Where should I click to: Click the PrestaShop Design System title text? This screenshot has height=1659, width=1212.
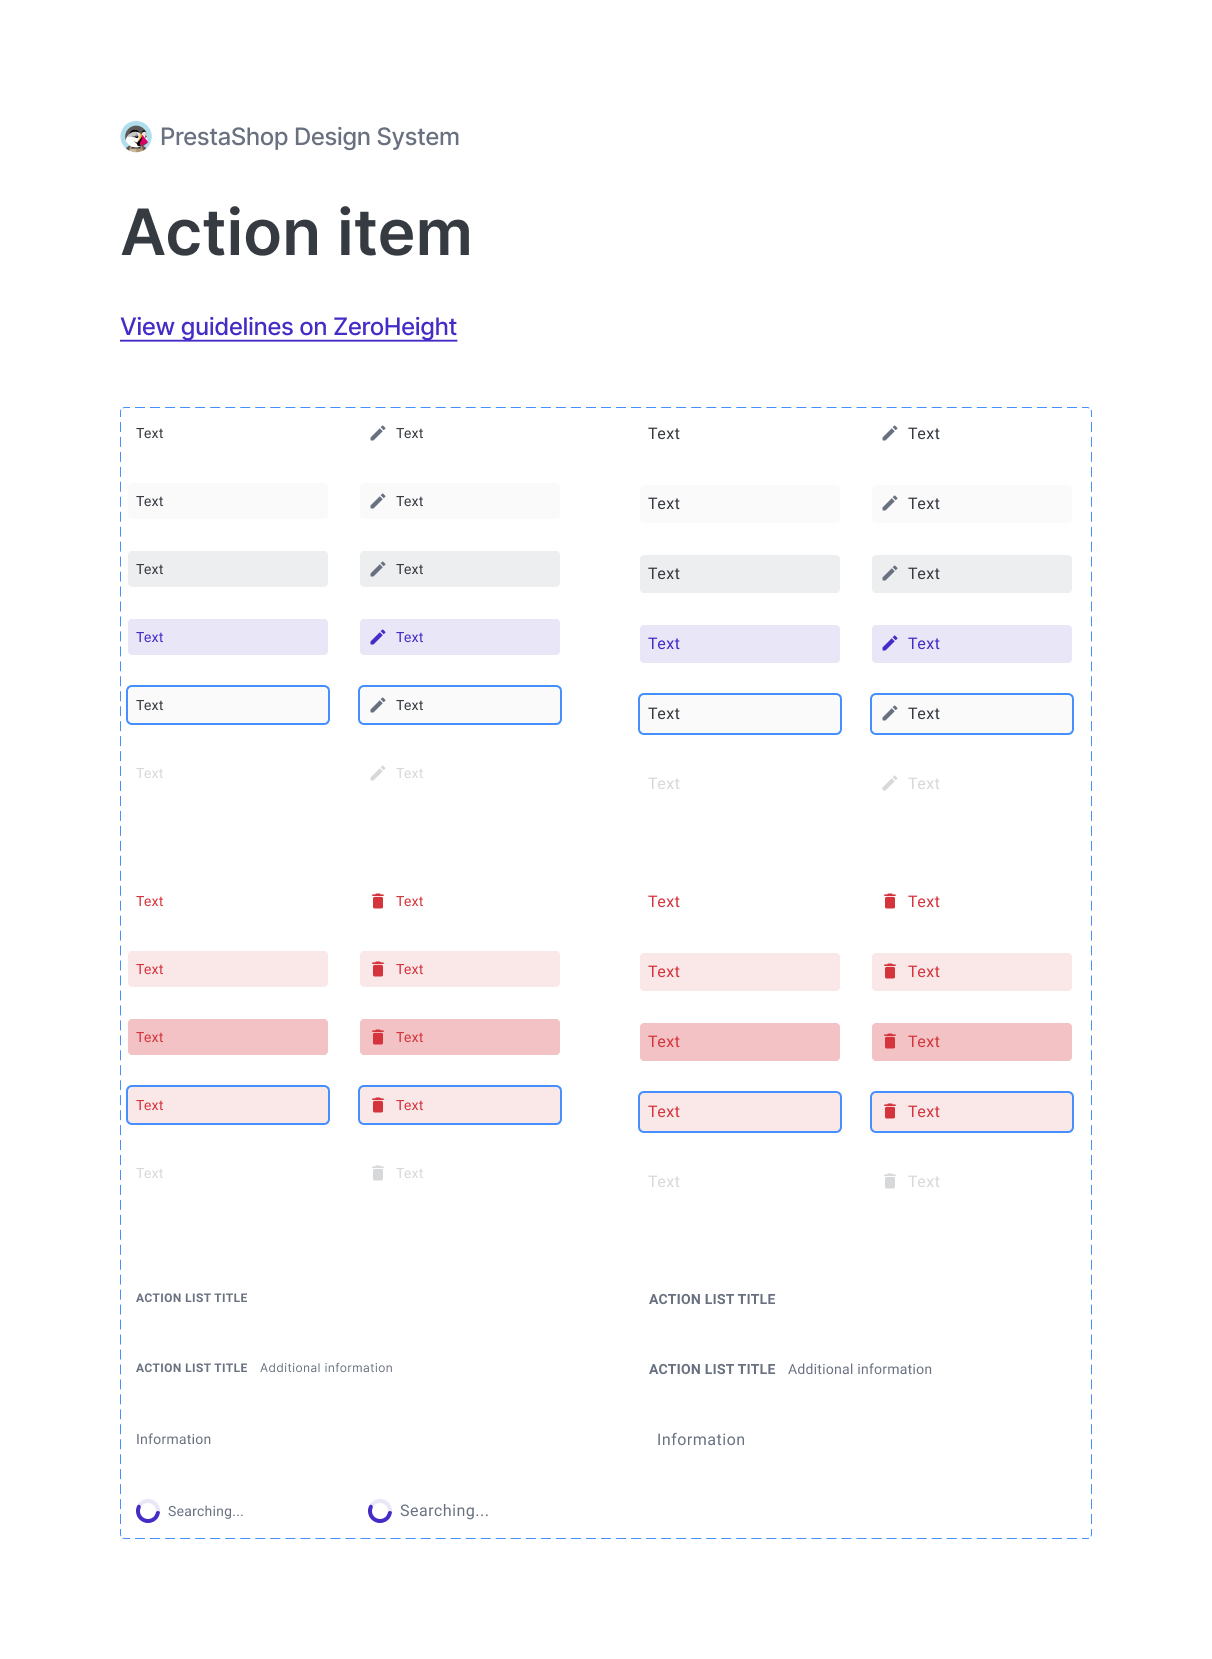tap(309, 137)
